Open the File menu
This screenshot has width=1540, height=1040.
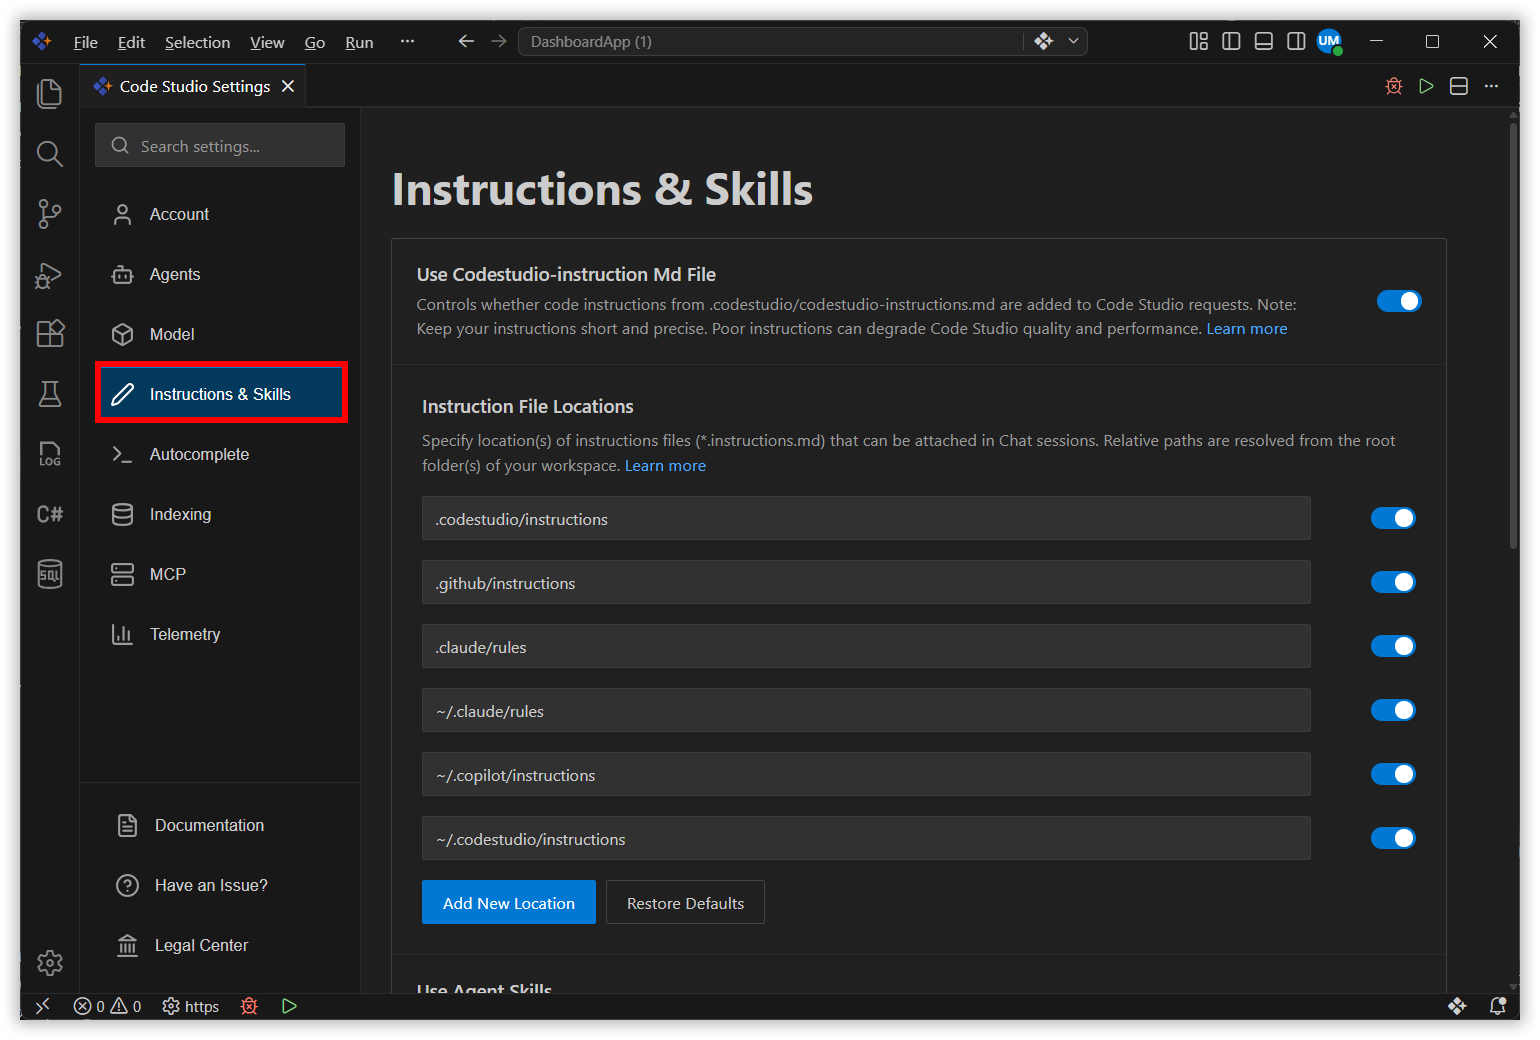click(86, 42)
